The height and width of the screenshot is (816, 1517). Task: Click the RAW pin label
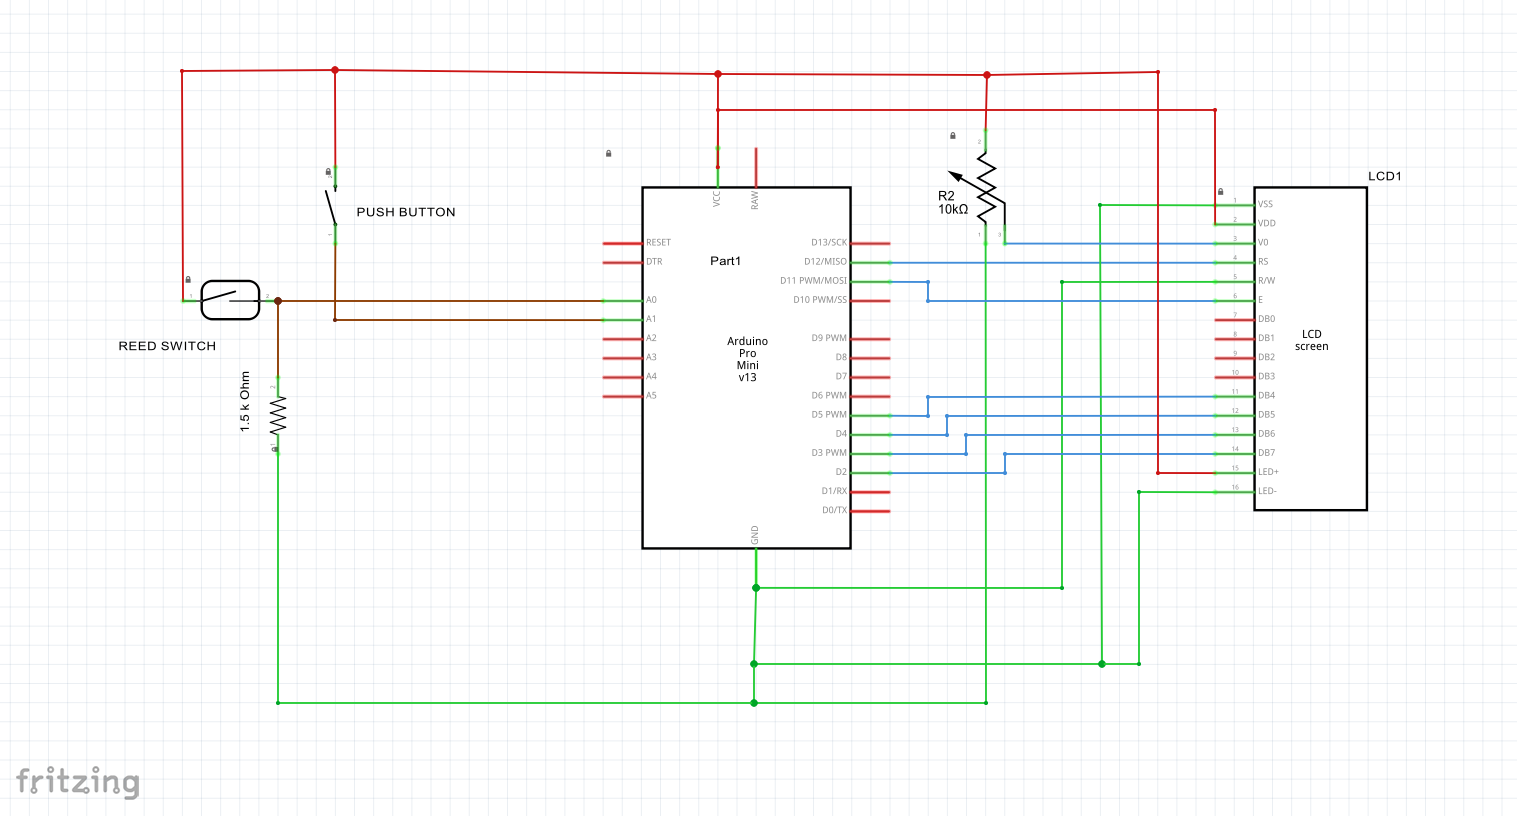[755, 199]
